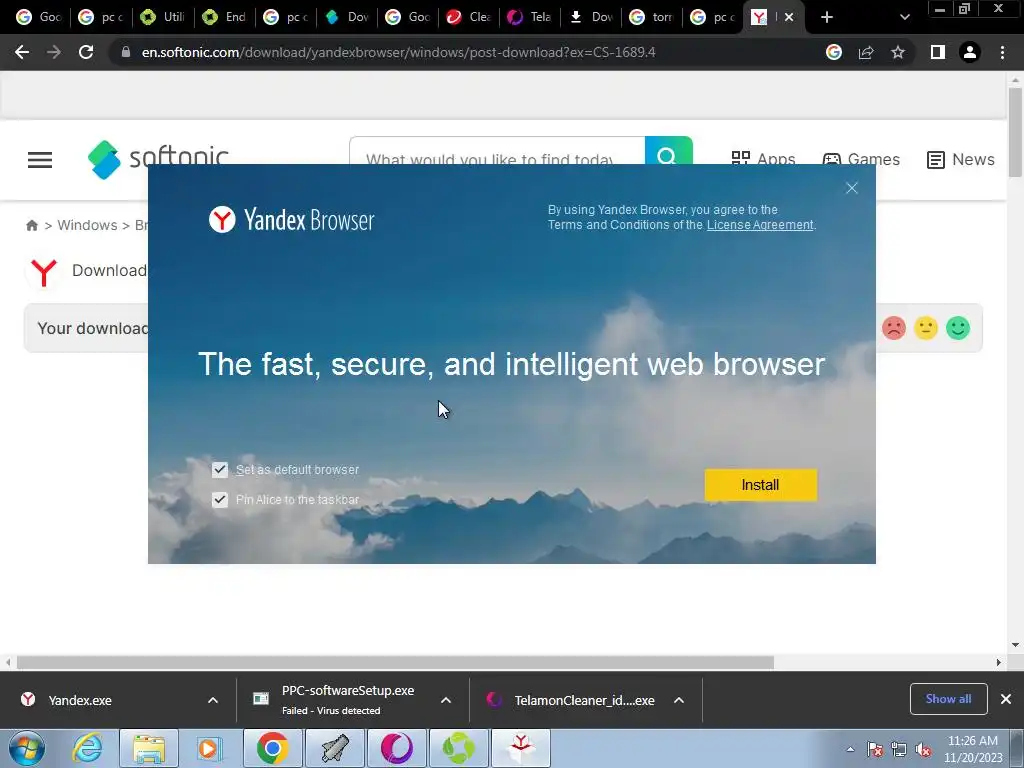
Task: Click the action center flag tray icon
Action: tap(875, 750)
